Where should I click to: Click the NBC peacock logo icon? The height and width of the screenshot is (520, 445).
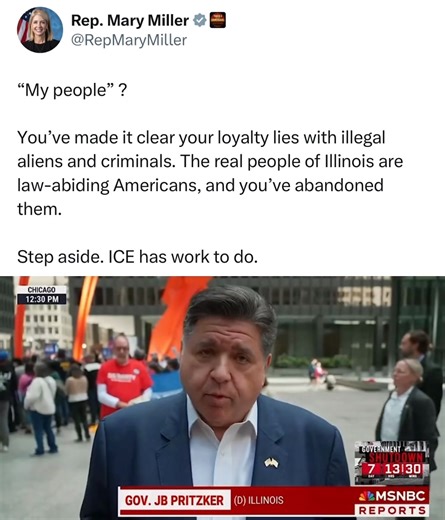click(x=367, y=496)
